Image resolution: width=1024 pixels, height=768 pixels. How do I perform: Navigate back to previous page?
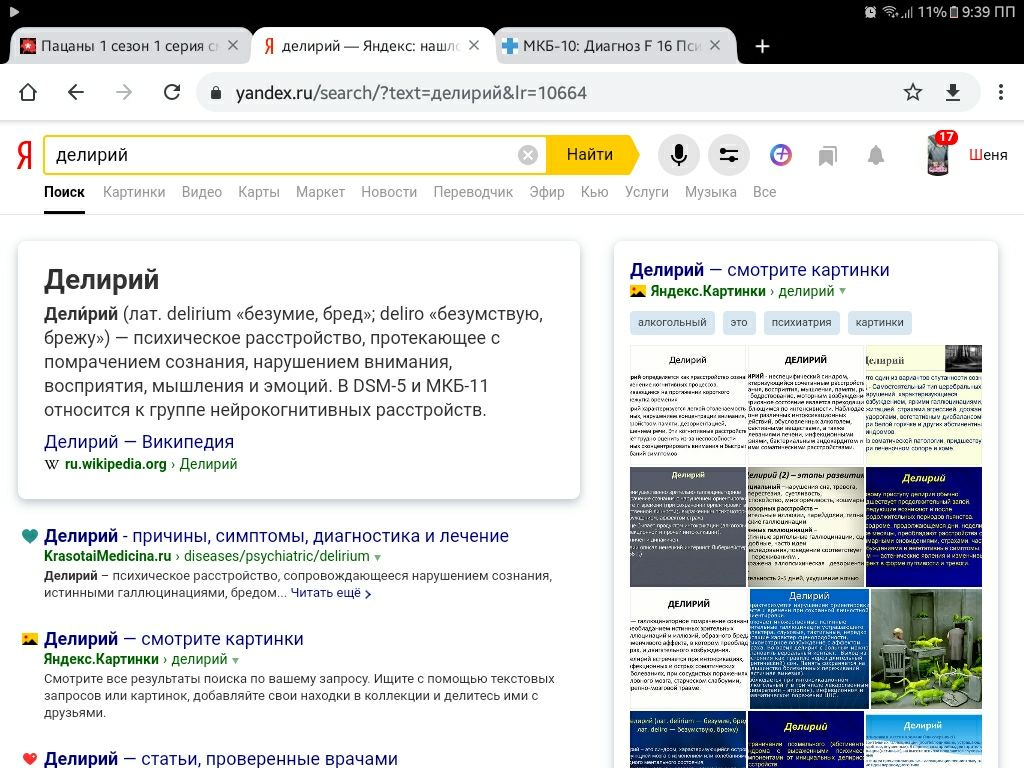point(76,92)
